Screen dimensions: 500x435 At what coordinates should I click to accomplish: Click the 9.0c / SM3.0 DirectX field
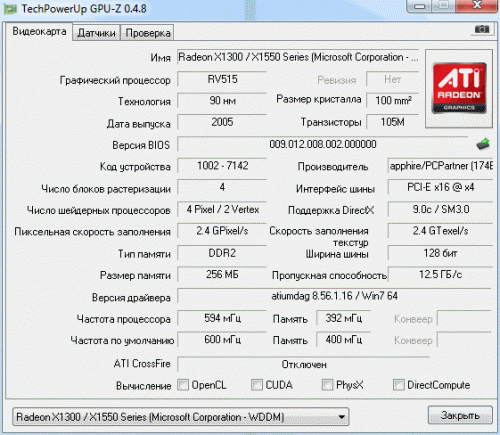tap(440, 209)
